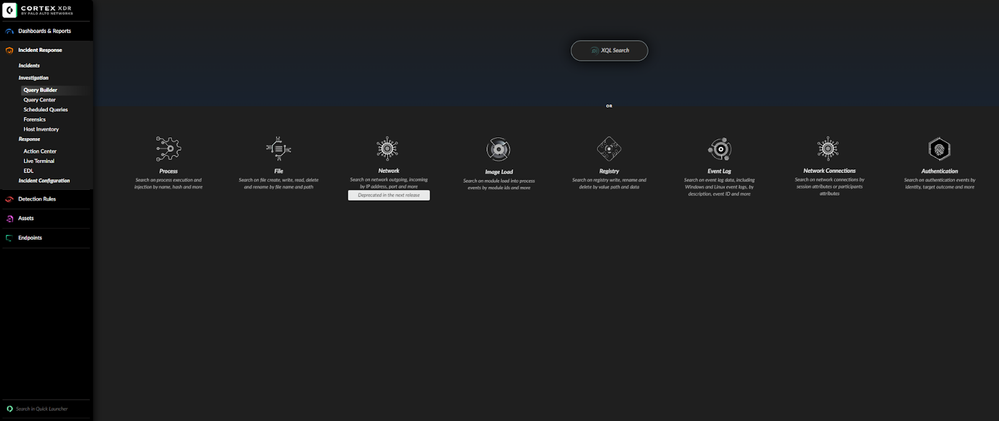Go to Incidents section
999x421 pixels.
click(29, 66)
